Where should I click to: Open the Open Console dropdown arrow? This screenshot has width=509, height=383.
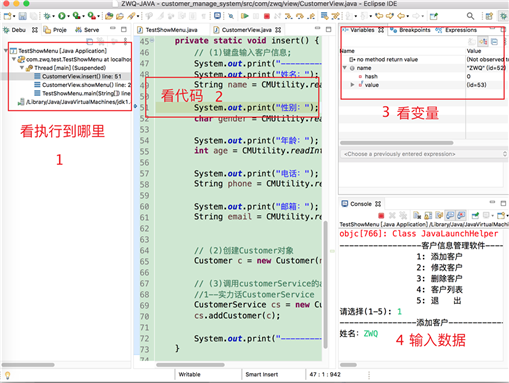[x=507, y=216]
